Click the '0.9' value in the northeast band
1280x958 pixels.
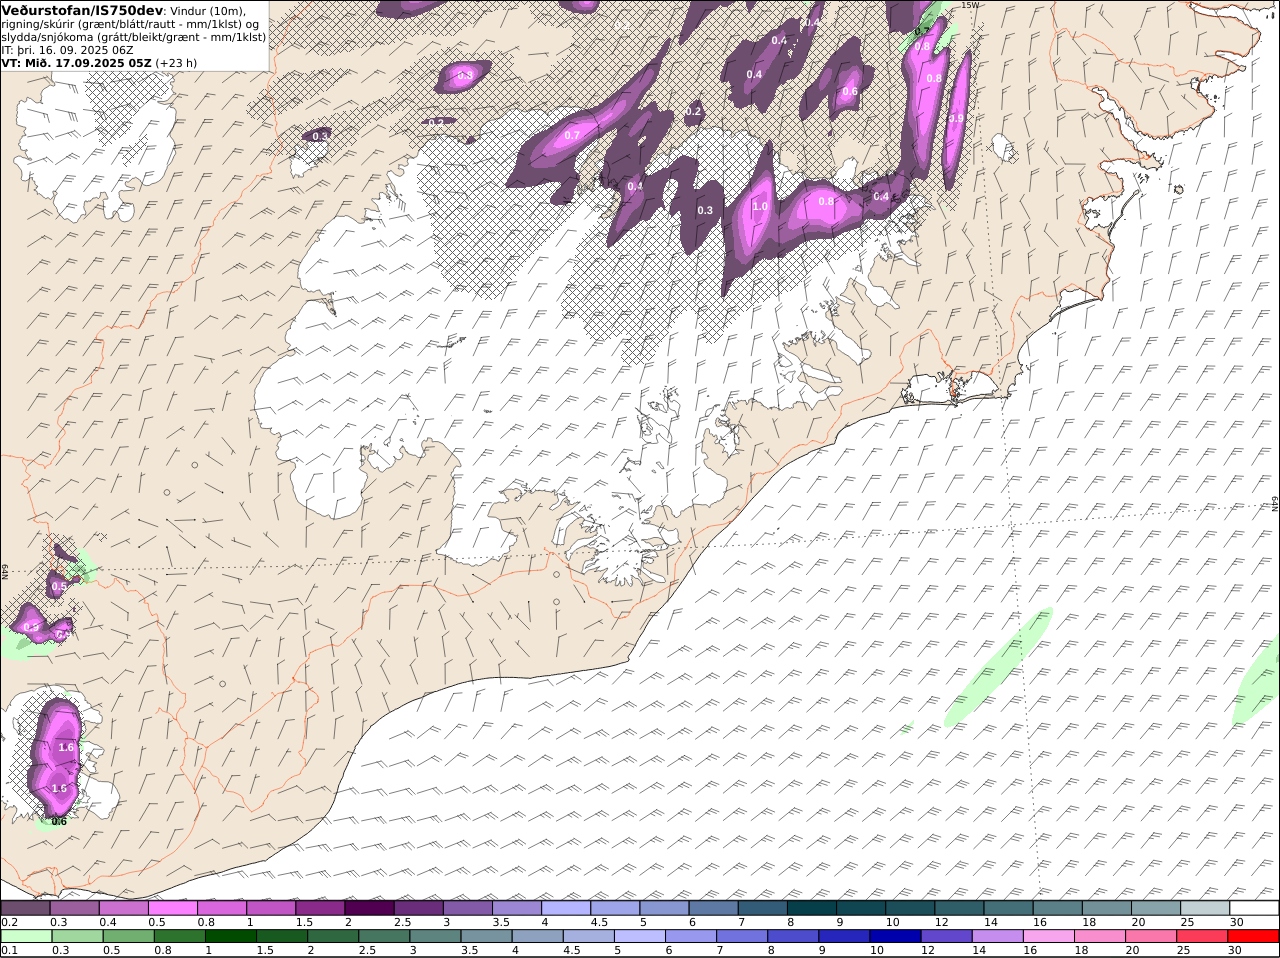pyautogui.click(x=956, y=118)
